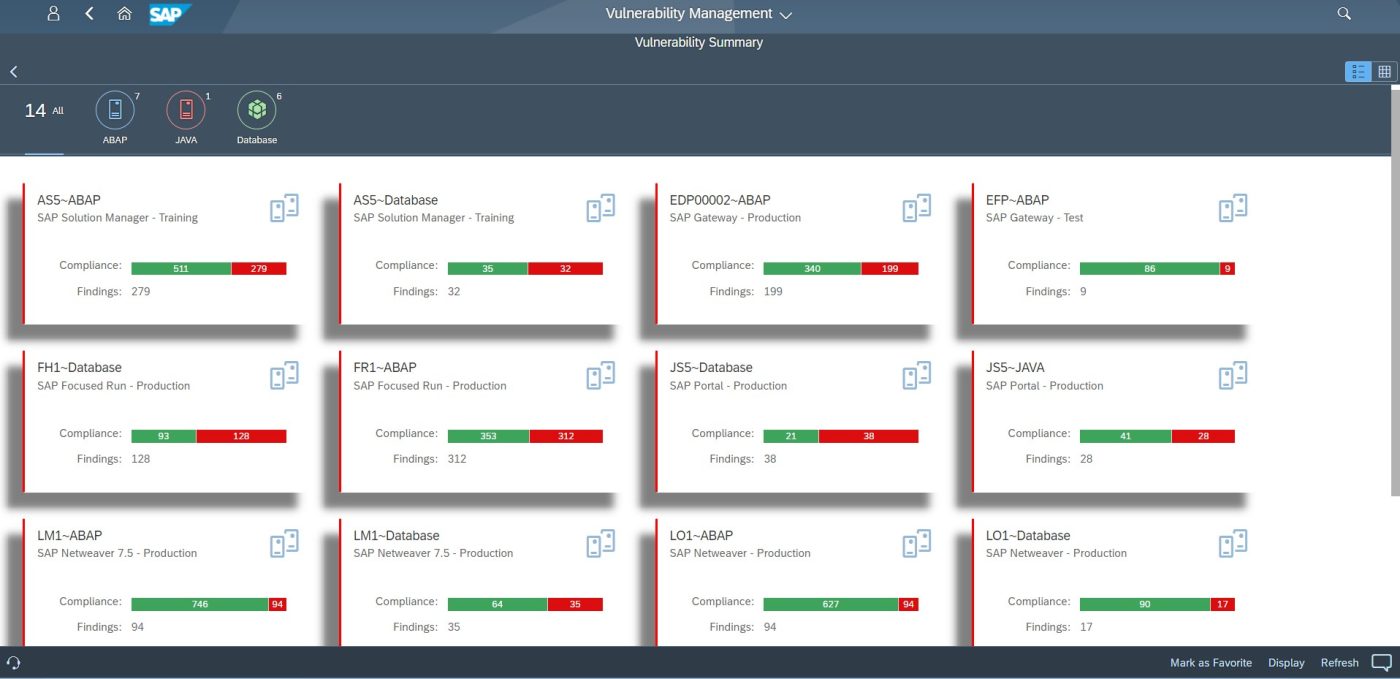Open the headset support icon in footer
This screenshot has height=679, width=1400.
point(14,662)
